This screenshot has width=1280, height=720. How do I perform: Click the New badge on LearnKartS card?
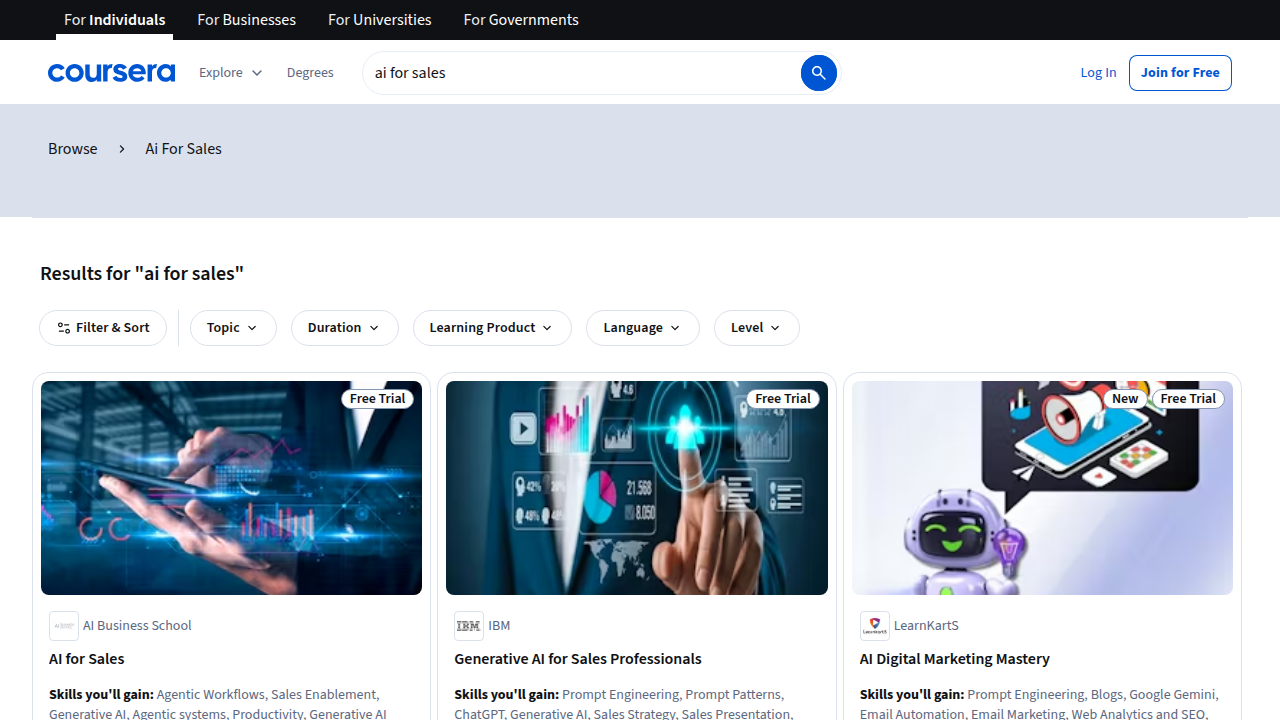tap(1125, 399)
